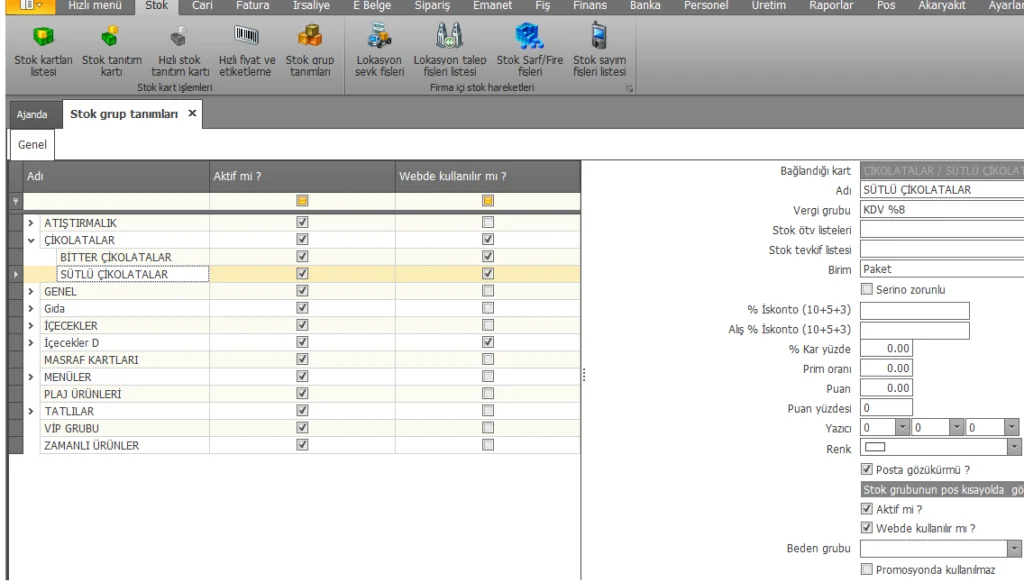This screenshot has width=1024, height=582.
Task: Open the first Yazıcı dropdown
Action: [x=902, y=427]
